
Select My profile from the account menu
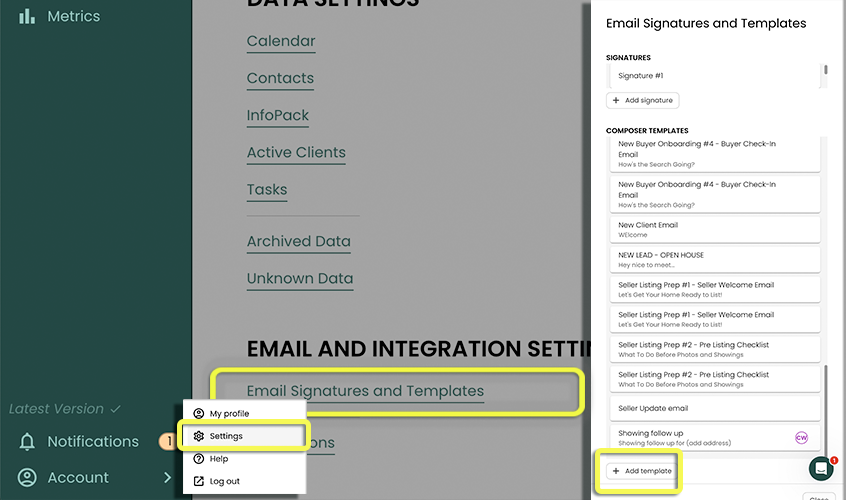coord(229,414)
